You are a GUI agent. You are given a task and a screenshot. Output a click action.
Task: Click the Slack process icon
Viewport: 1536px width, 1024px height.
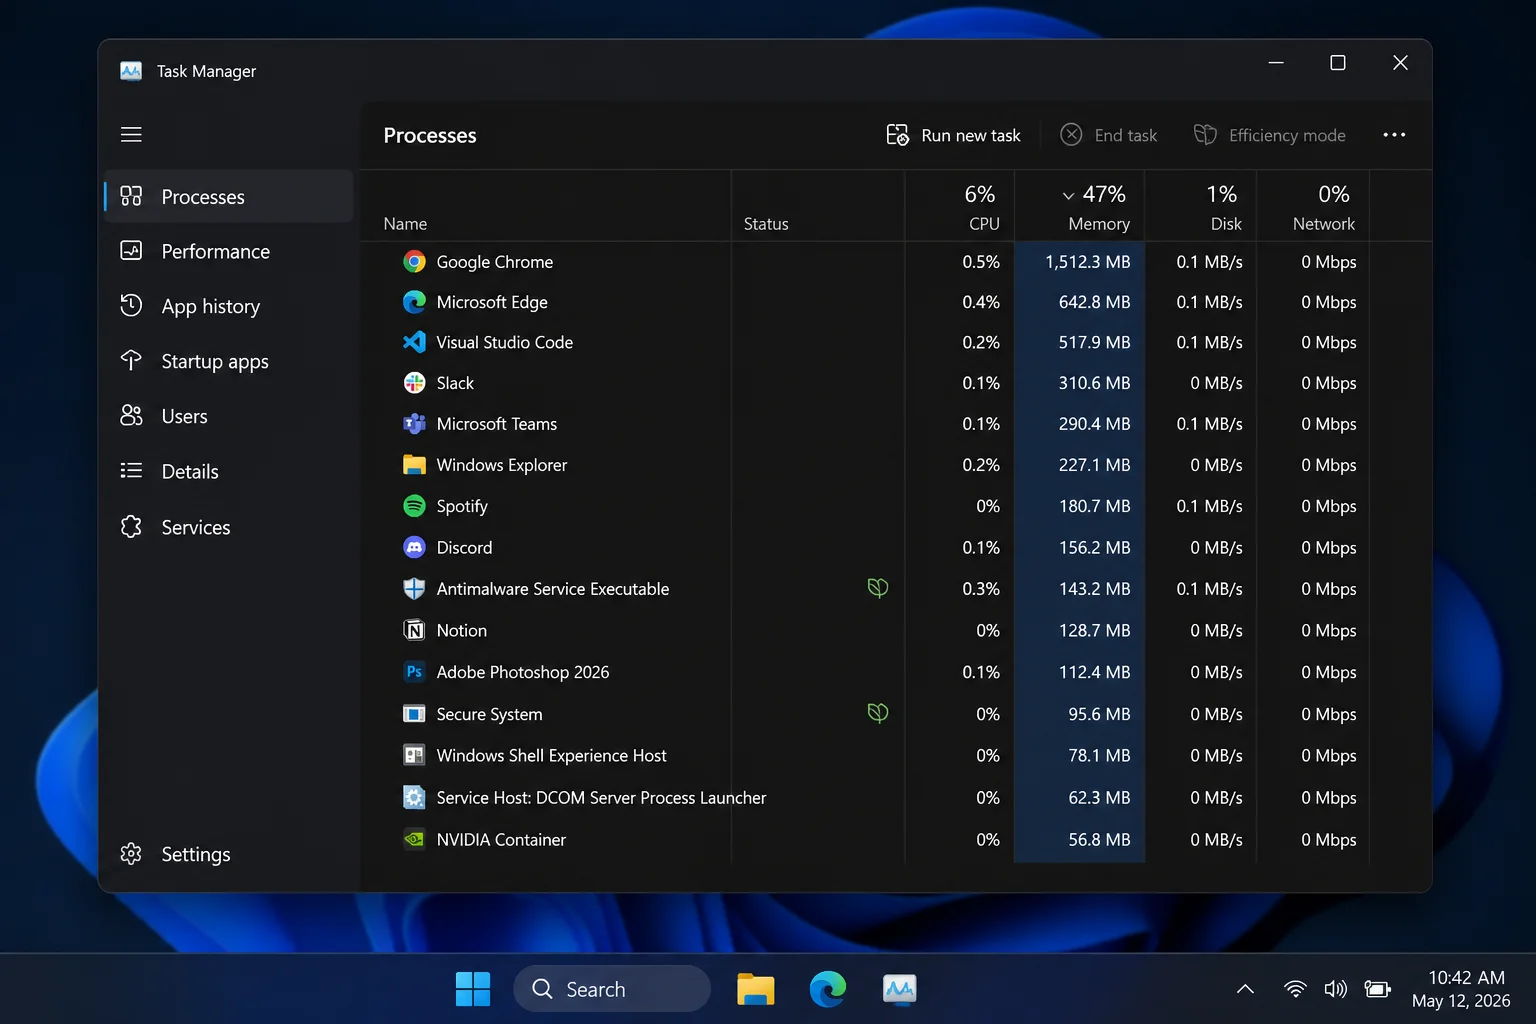(414, 383)
